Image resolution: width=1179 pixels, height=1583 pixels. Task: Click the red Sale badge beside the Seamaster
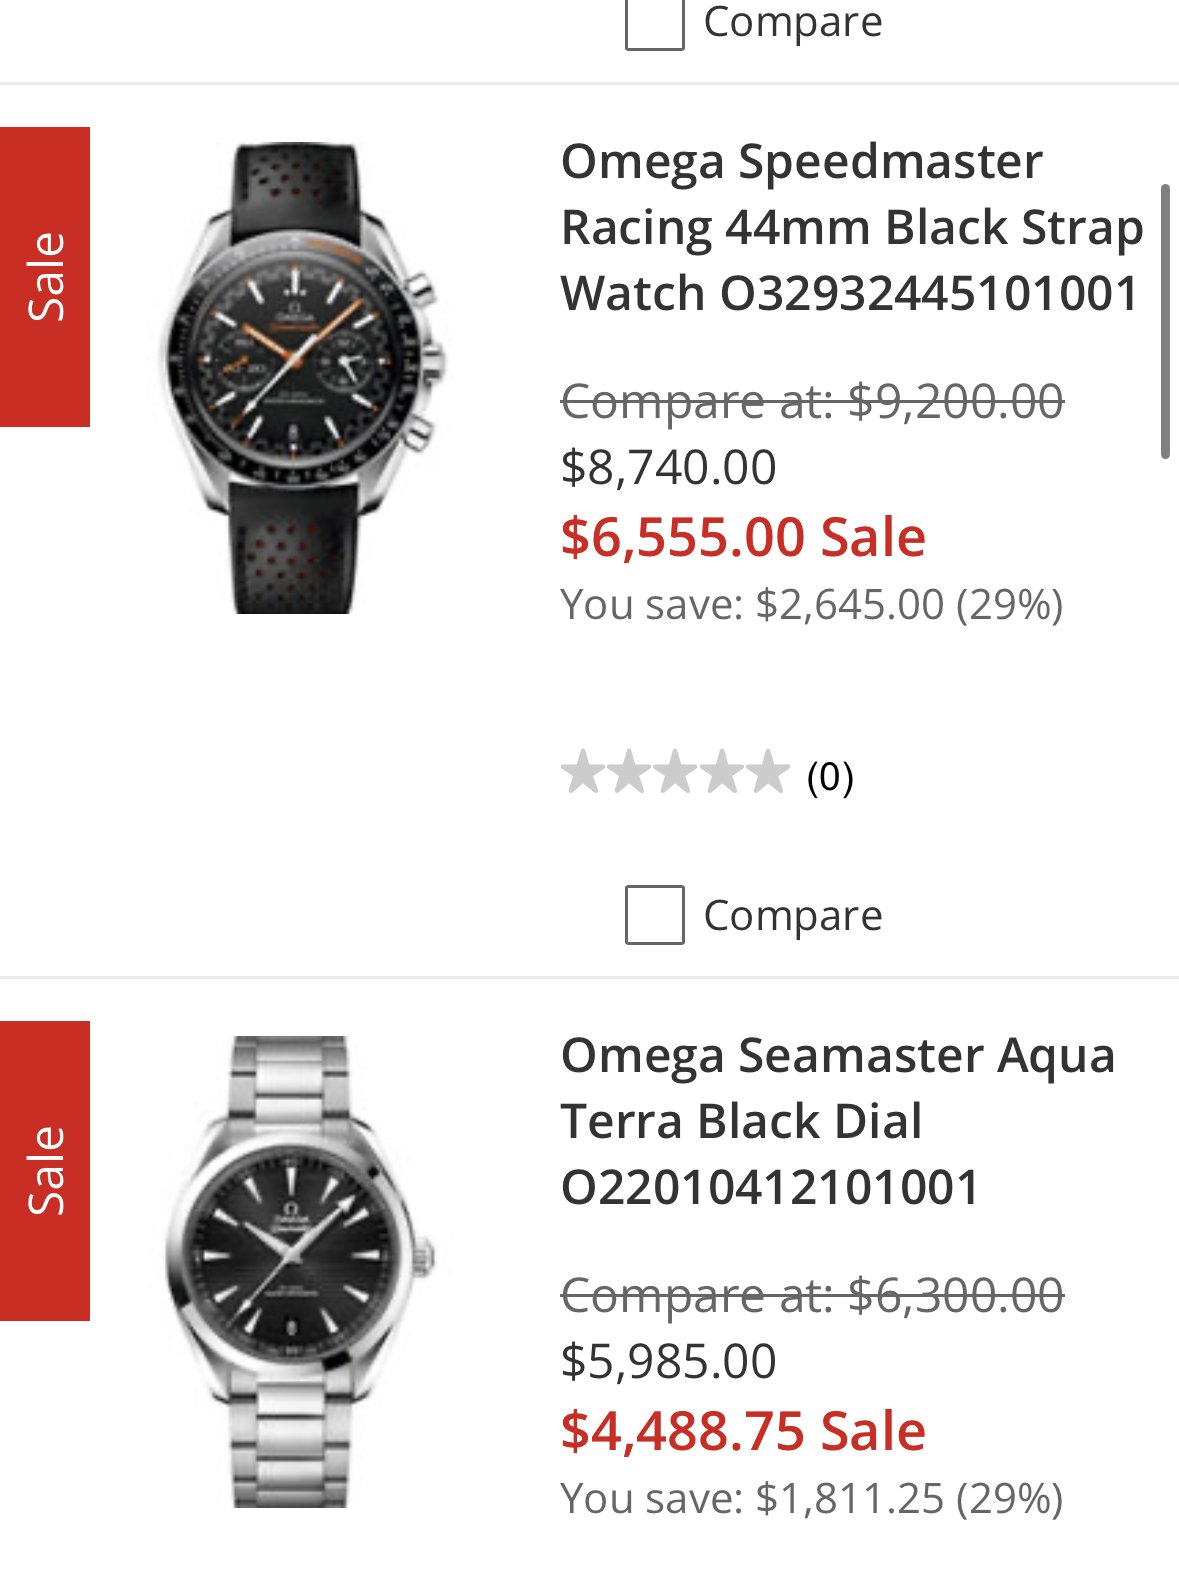point(45,1171)
